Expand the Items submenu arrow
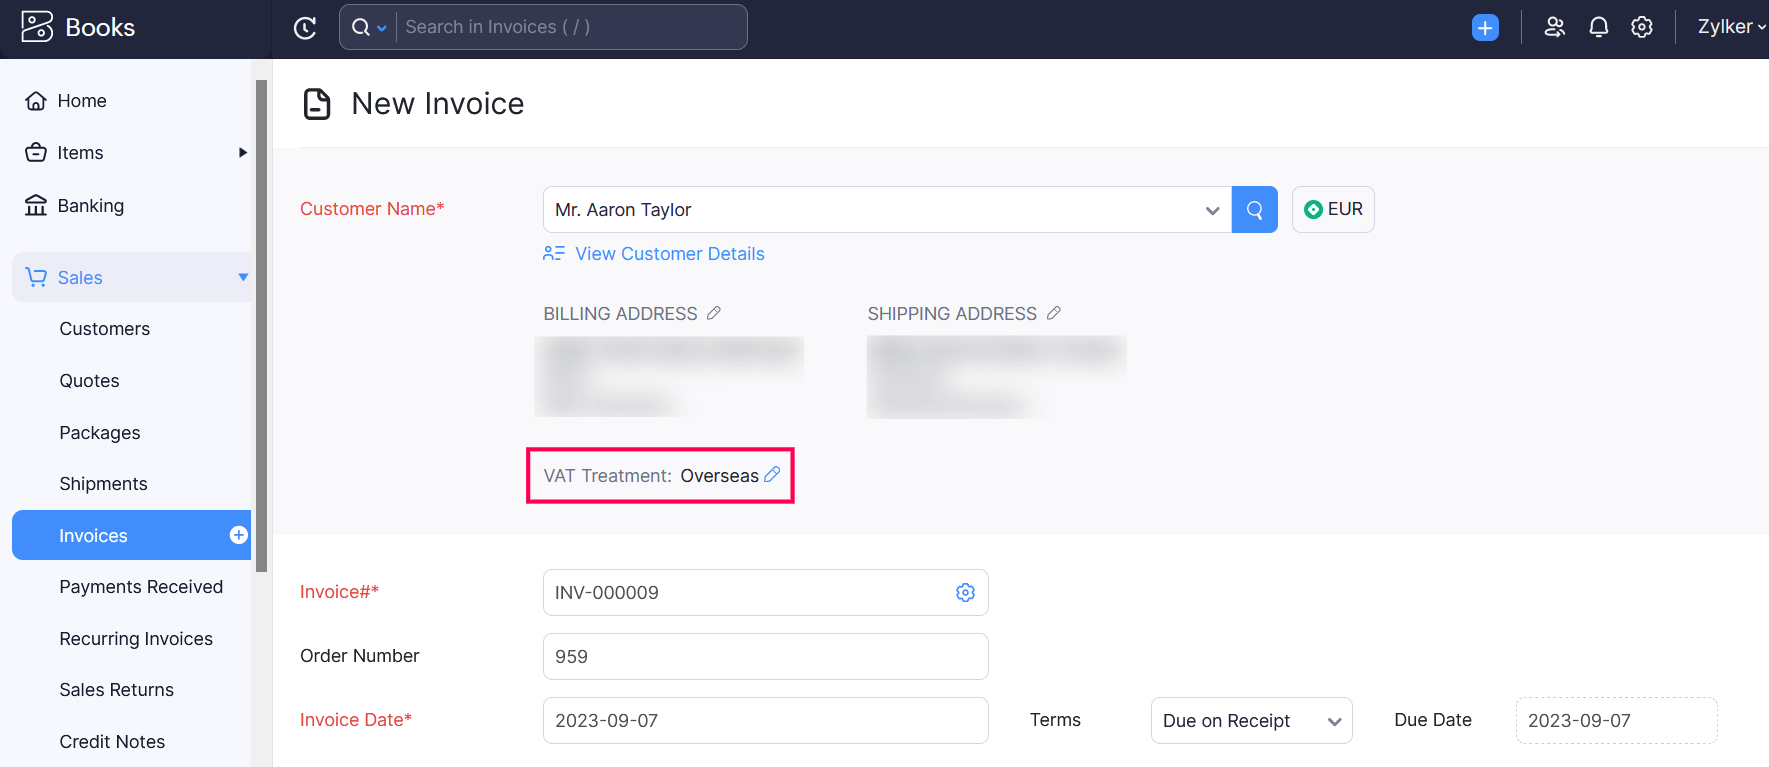The image size is (1769, 767). pyautogui.click(x=242, y=153)
